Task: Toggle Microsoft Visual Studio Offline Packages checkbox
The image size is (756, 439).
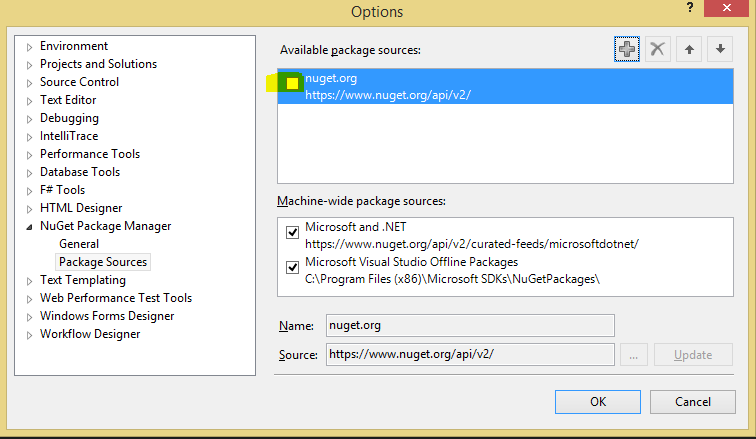Action: (292, 267)
